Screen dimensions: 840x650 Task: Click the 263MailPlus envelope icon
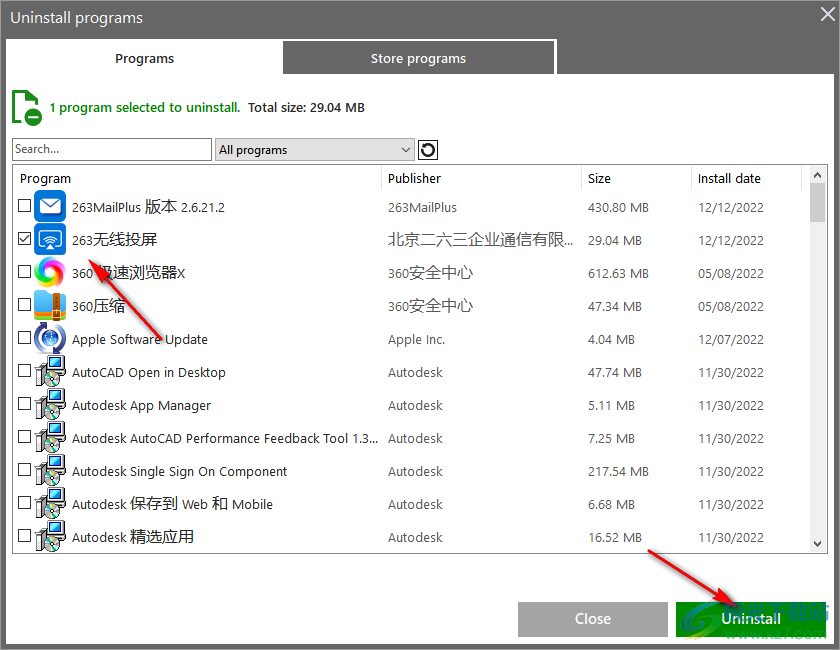[50, 206]
